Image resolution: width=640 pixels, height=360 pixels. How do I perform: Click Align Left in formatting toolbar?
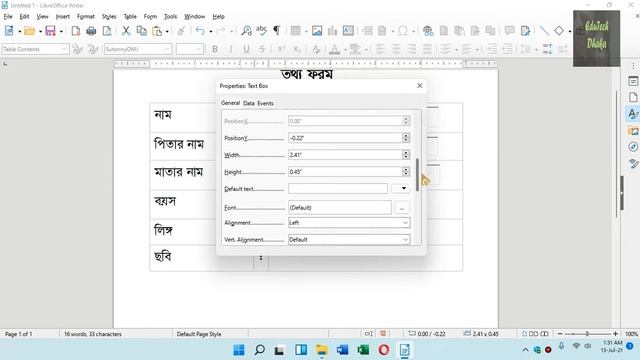(x=380, y=49)
